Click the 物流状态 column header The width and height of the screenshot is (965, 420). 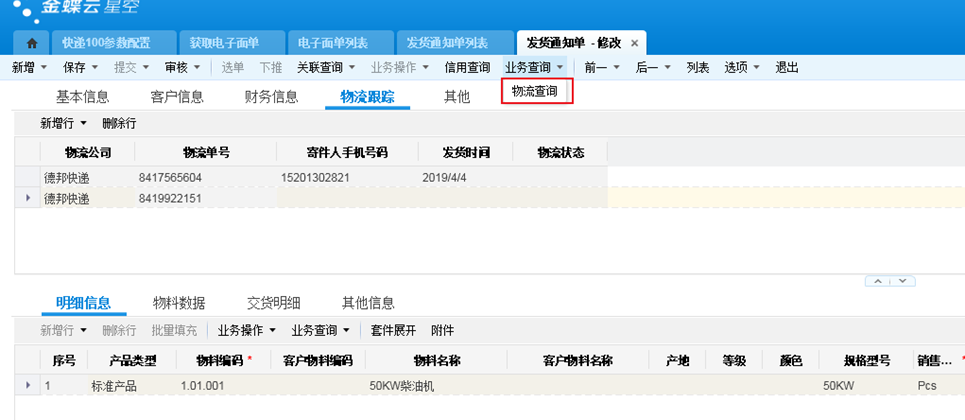pyautogui.click(x=560, y=153)
